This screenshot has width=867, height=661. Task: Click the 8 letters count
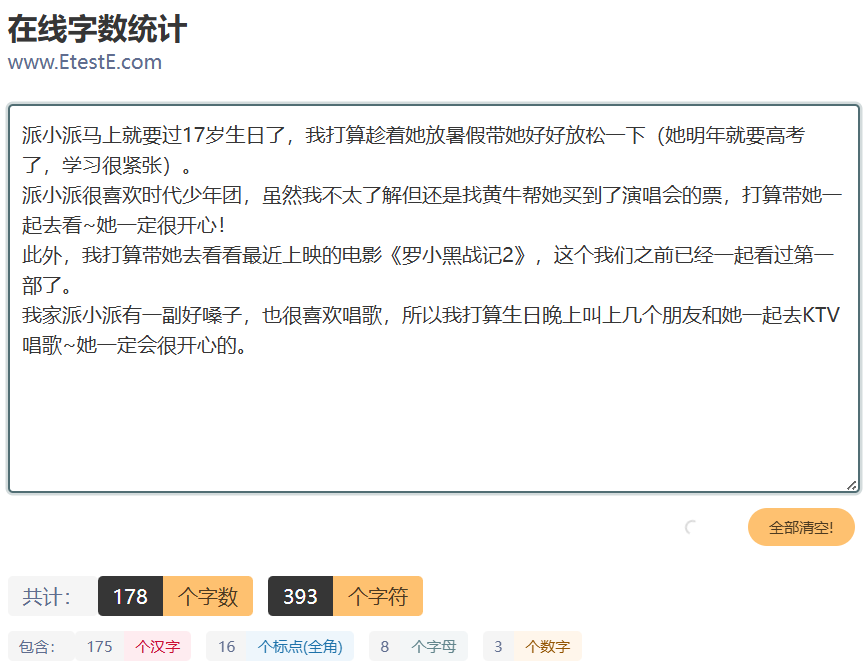point(385,646)
